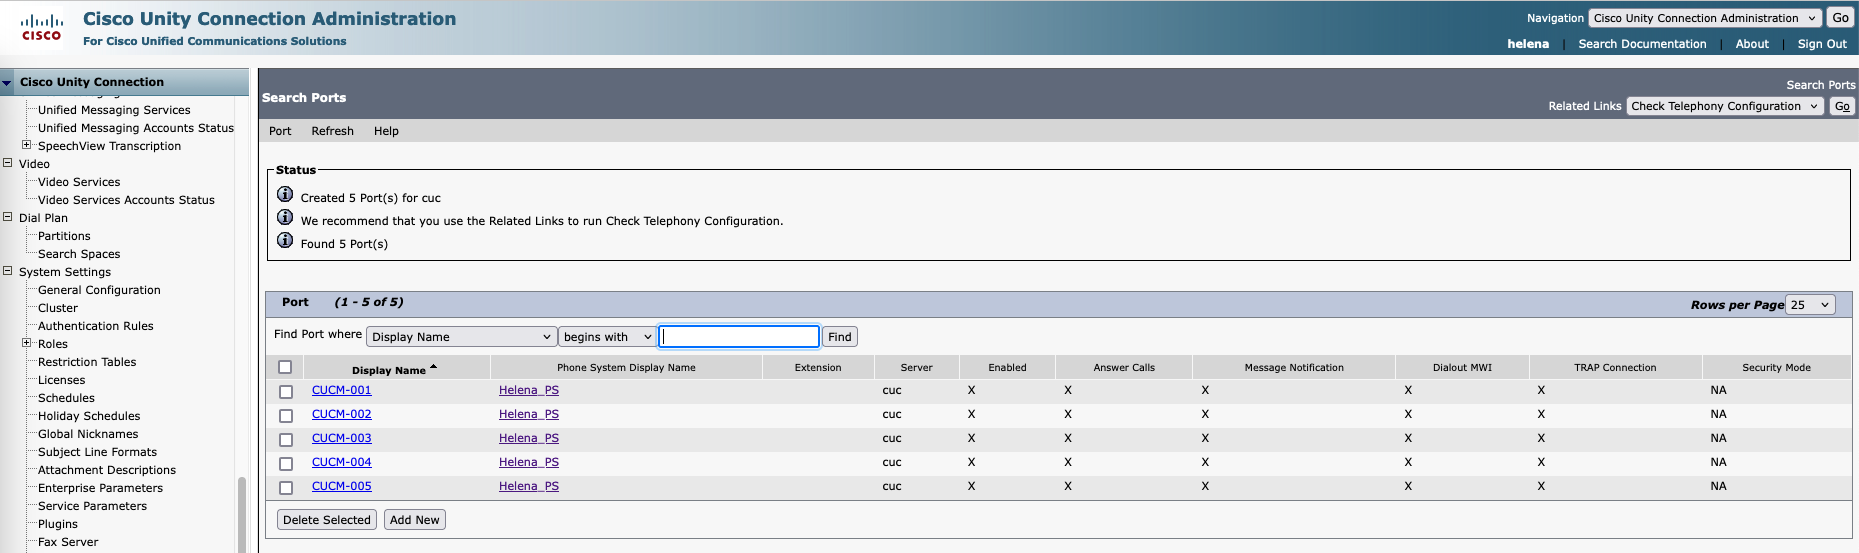Check the select-all ports header checkbox
Image resolution: width=1859 pixels, height=553 pixels.
[x=285, y=367]
